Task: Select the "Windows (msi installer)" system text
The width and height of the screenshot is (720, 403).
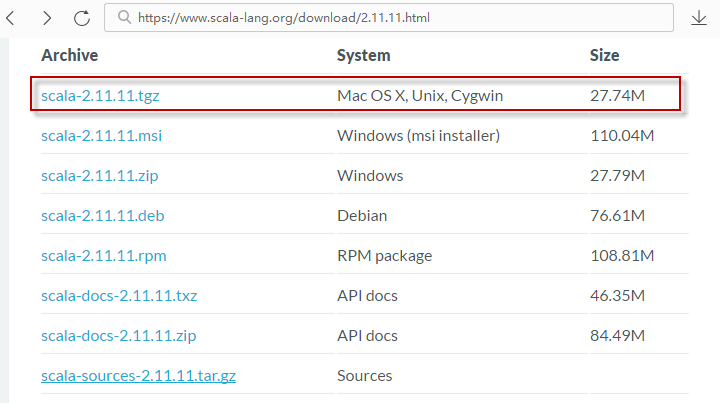Action: 418,135
